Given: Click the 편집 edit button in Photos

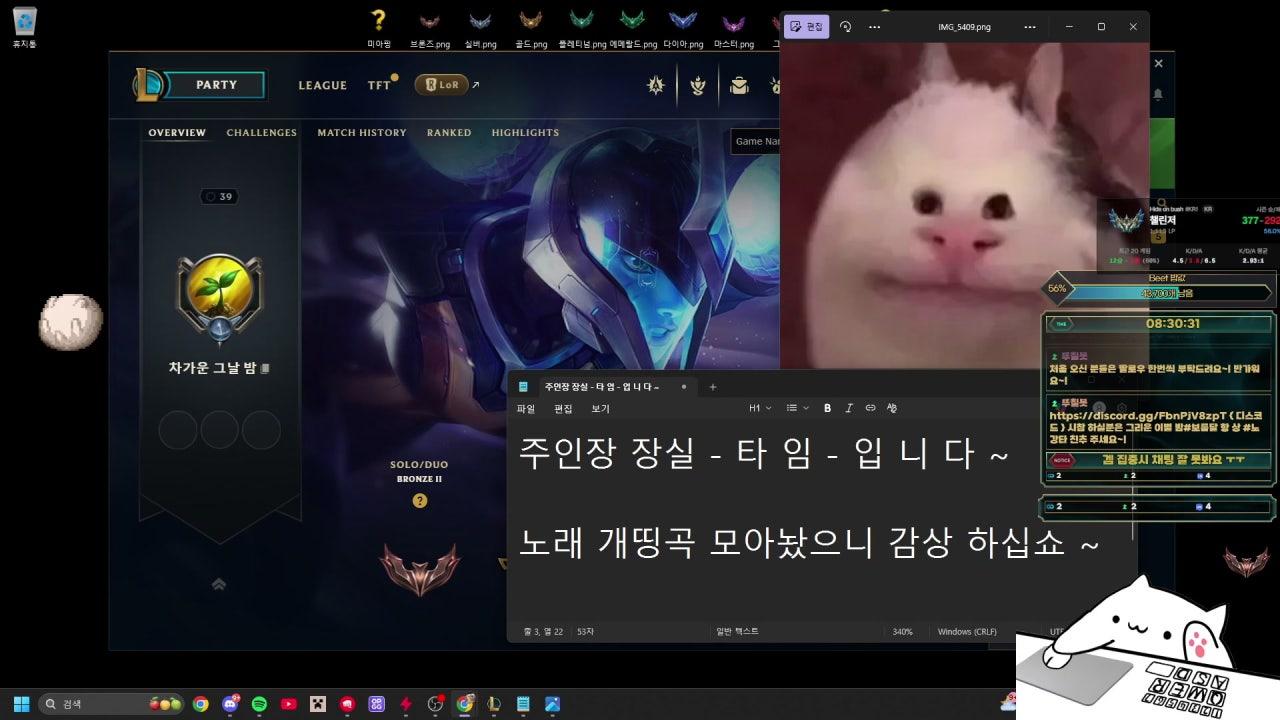Looking at the screenshot, I should click(x=806, y=27).
